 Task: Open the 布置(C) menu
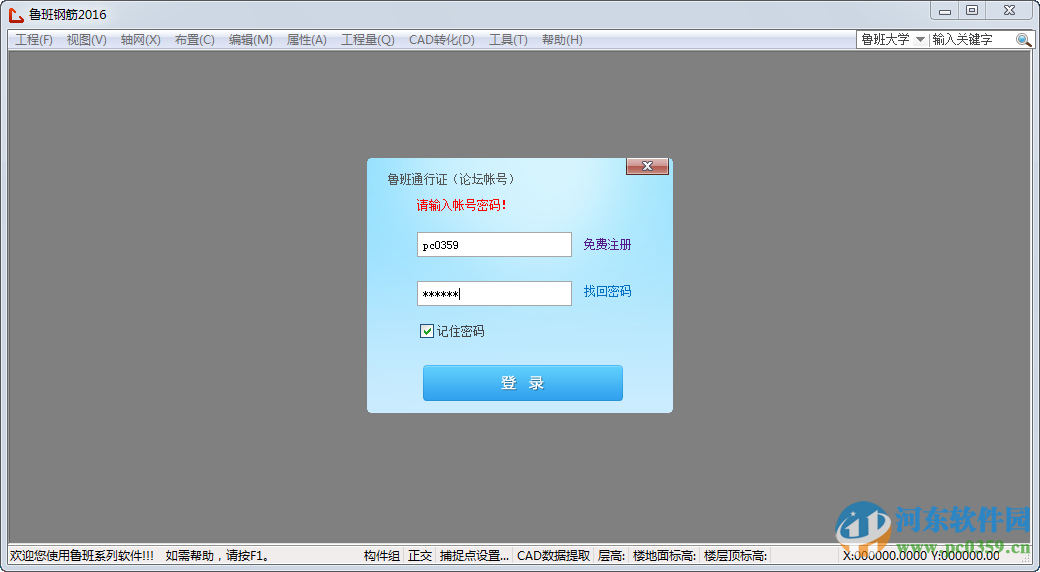click(194, 40)
